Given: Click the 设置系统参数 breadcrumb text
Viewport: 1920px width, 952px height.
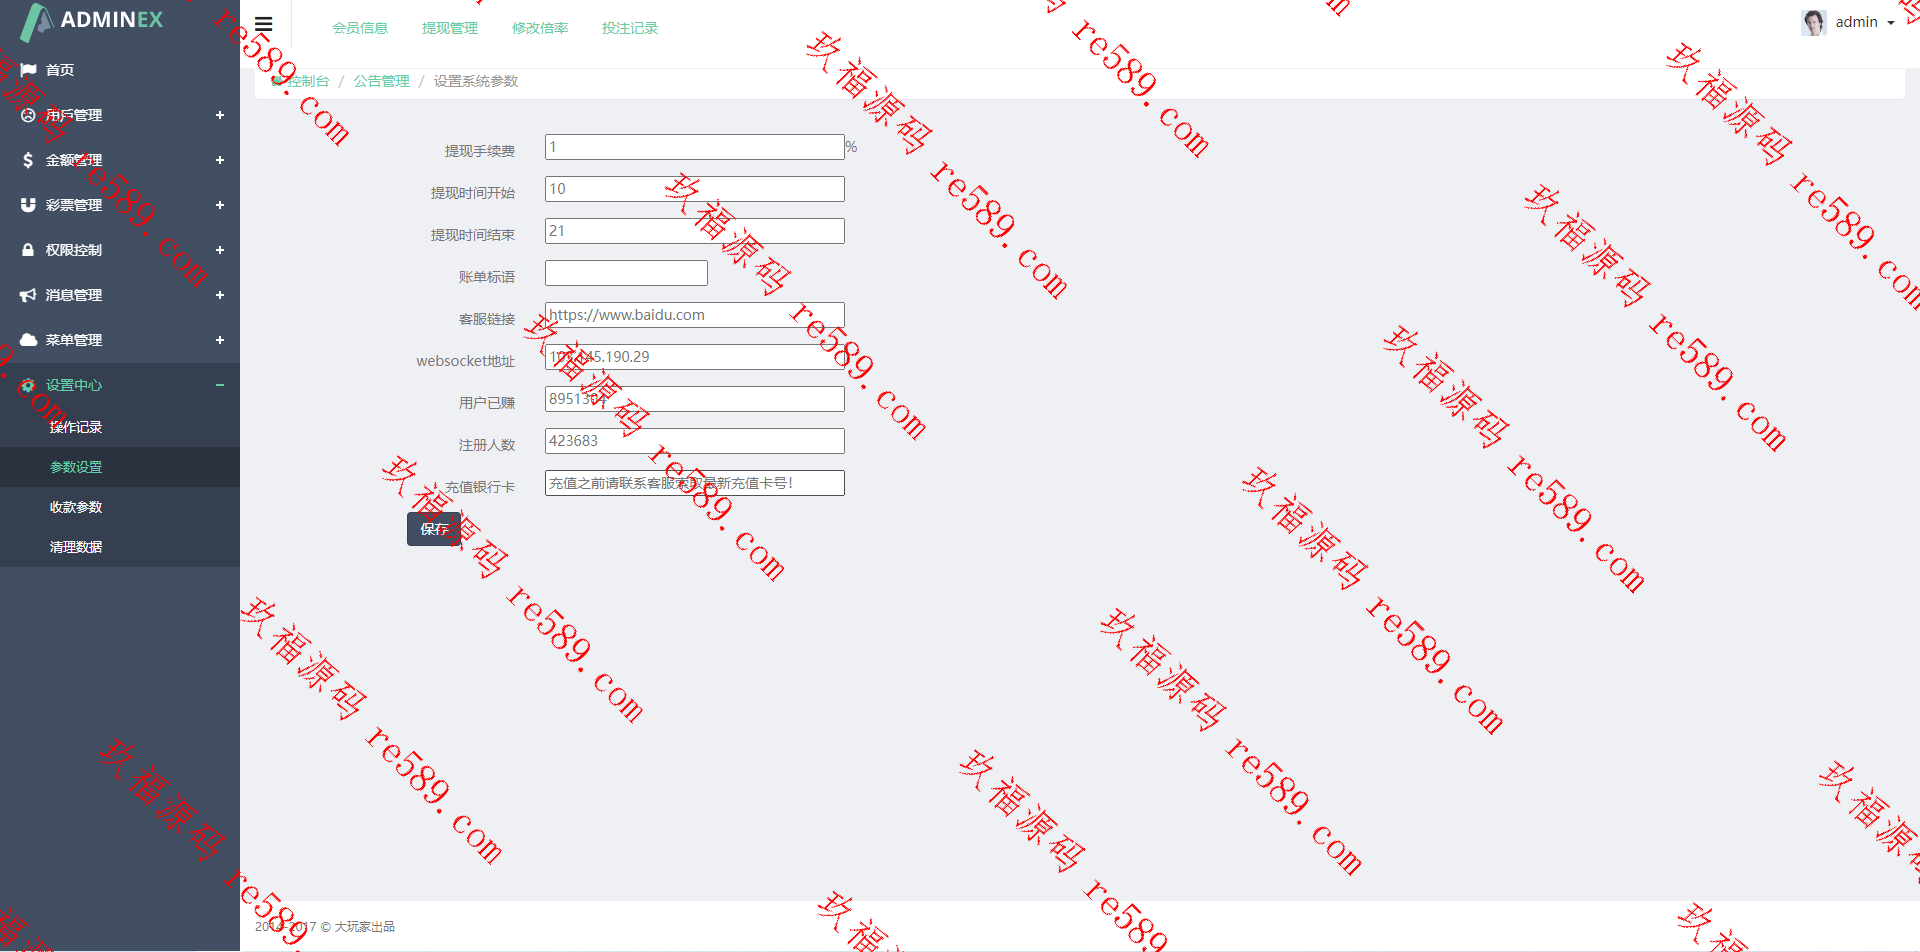Looking at the screenshot, I should point(476,81).
